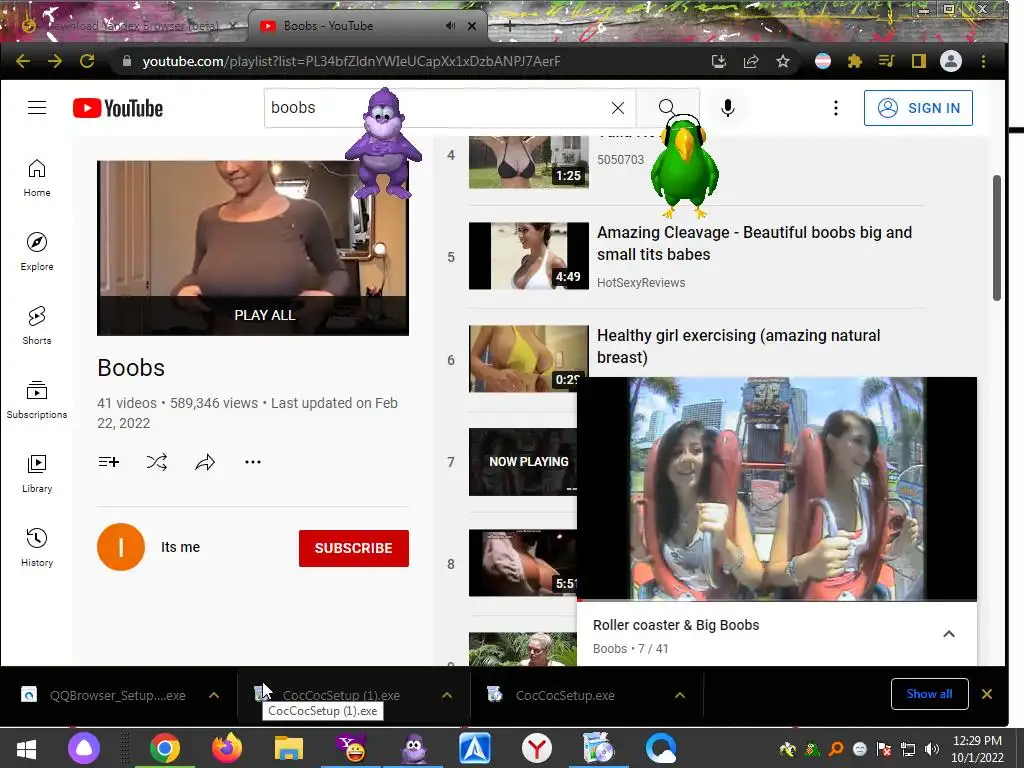Open the HotSexyReviews channel link

641,283
